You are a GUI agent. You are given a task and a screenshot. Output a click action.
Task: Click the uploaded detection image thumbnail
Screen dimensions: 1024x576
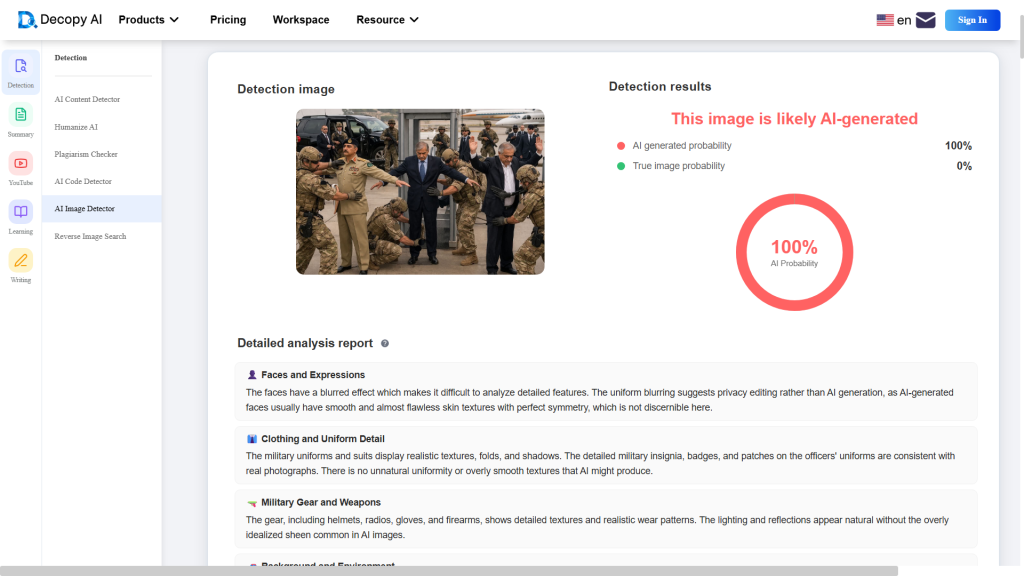tap(420, 191)
